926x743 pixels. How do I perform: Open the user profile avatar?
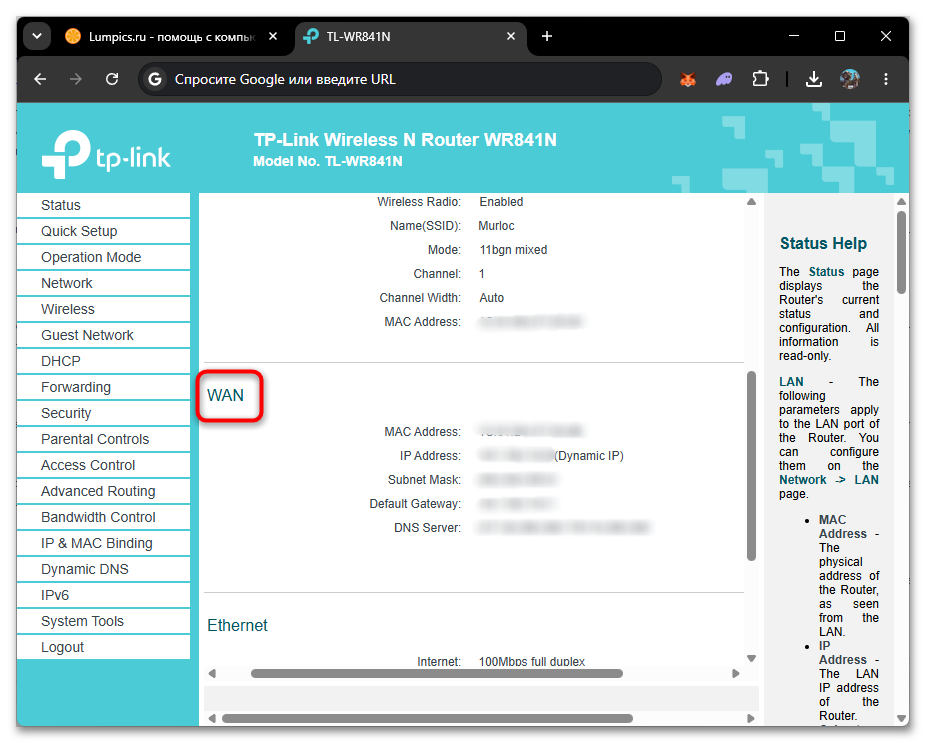pyautogui.click(x=850, y=79)
